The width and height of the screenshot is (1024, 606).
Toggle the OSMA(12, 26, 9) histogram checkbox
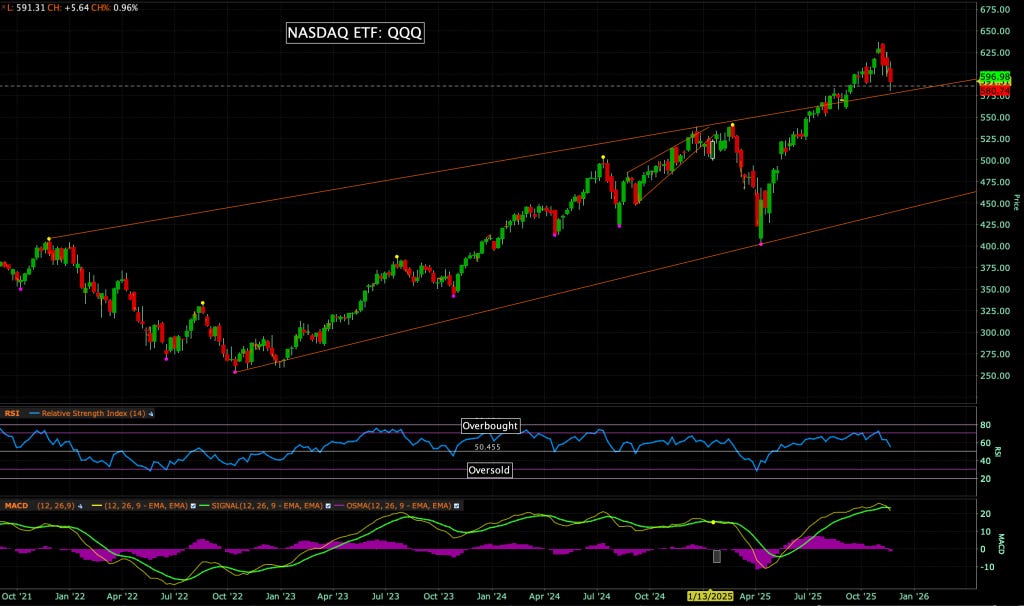pos(456,506)
